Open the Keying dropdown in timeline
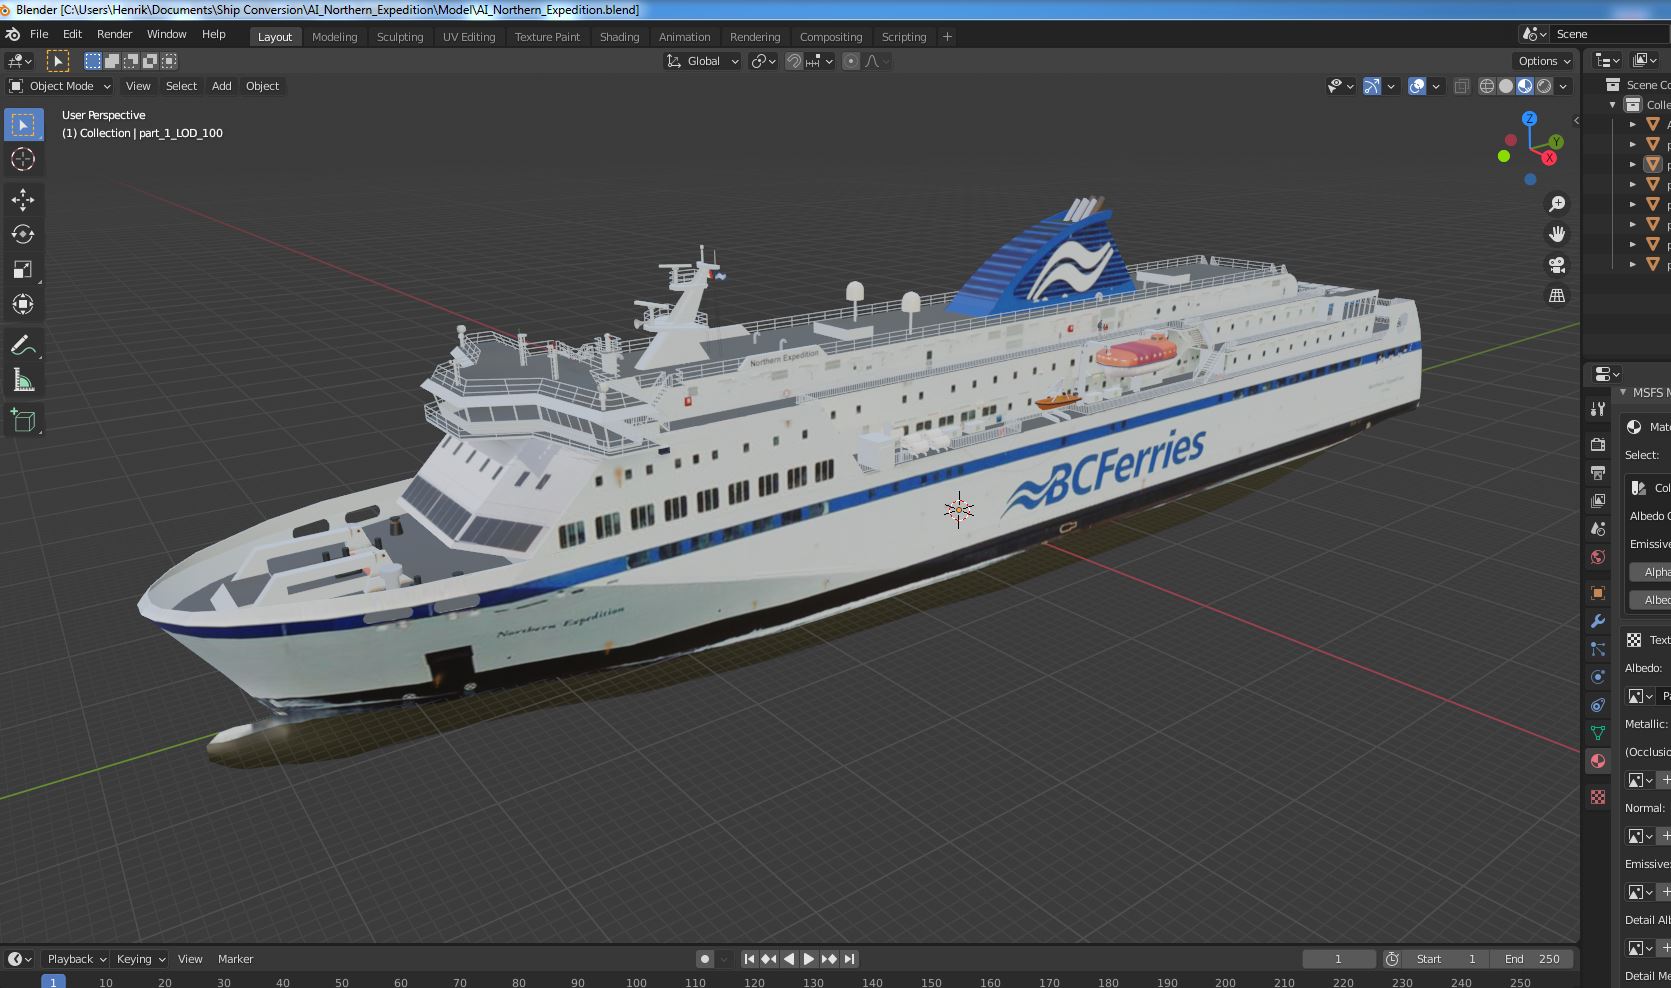Viewport: 1671px width, 988px height. point(140,959)
